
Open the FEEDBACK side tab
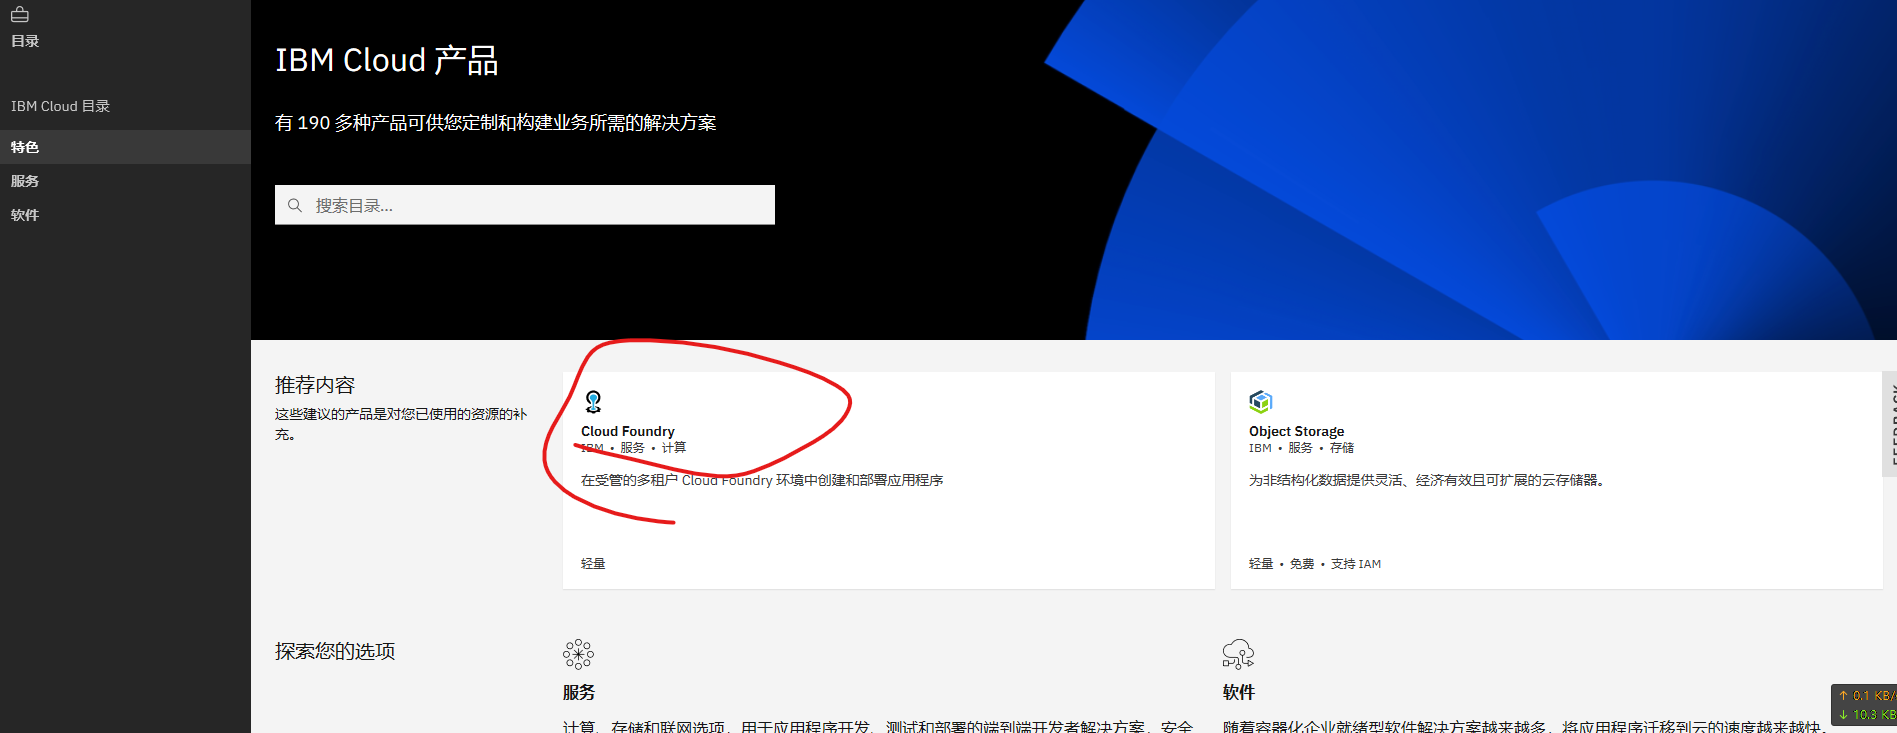click(x=1889, y=424)
